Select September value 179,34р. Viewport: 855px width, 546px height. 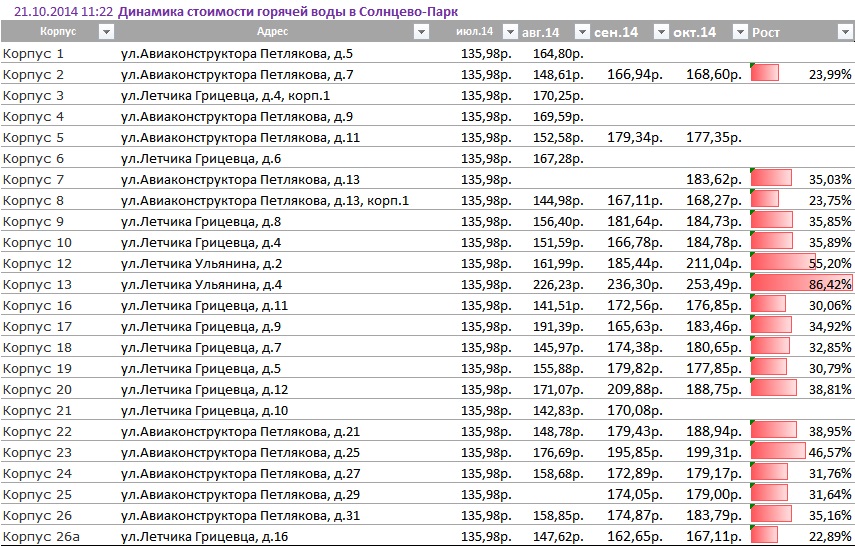tap(635, 137)
